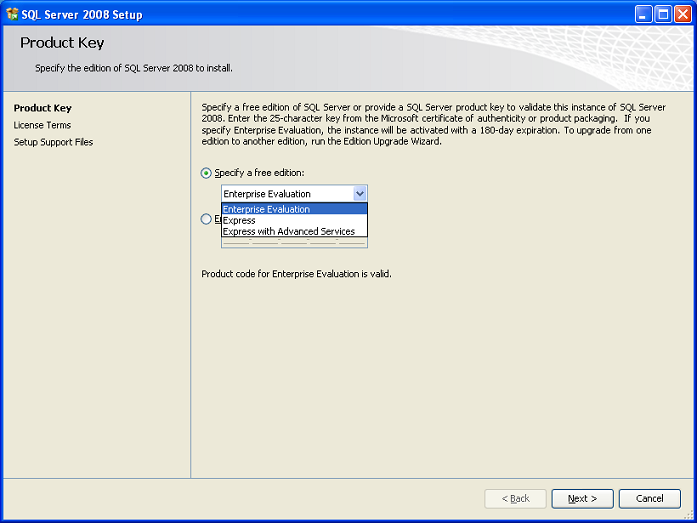Image resolution: width=697 pixels, height=523 pixels.
Task: Choose Express with Advanced Services option
Action: [x=294, y=232]
